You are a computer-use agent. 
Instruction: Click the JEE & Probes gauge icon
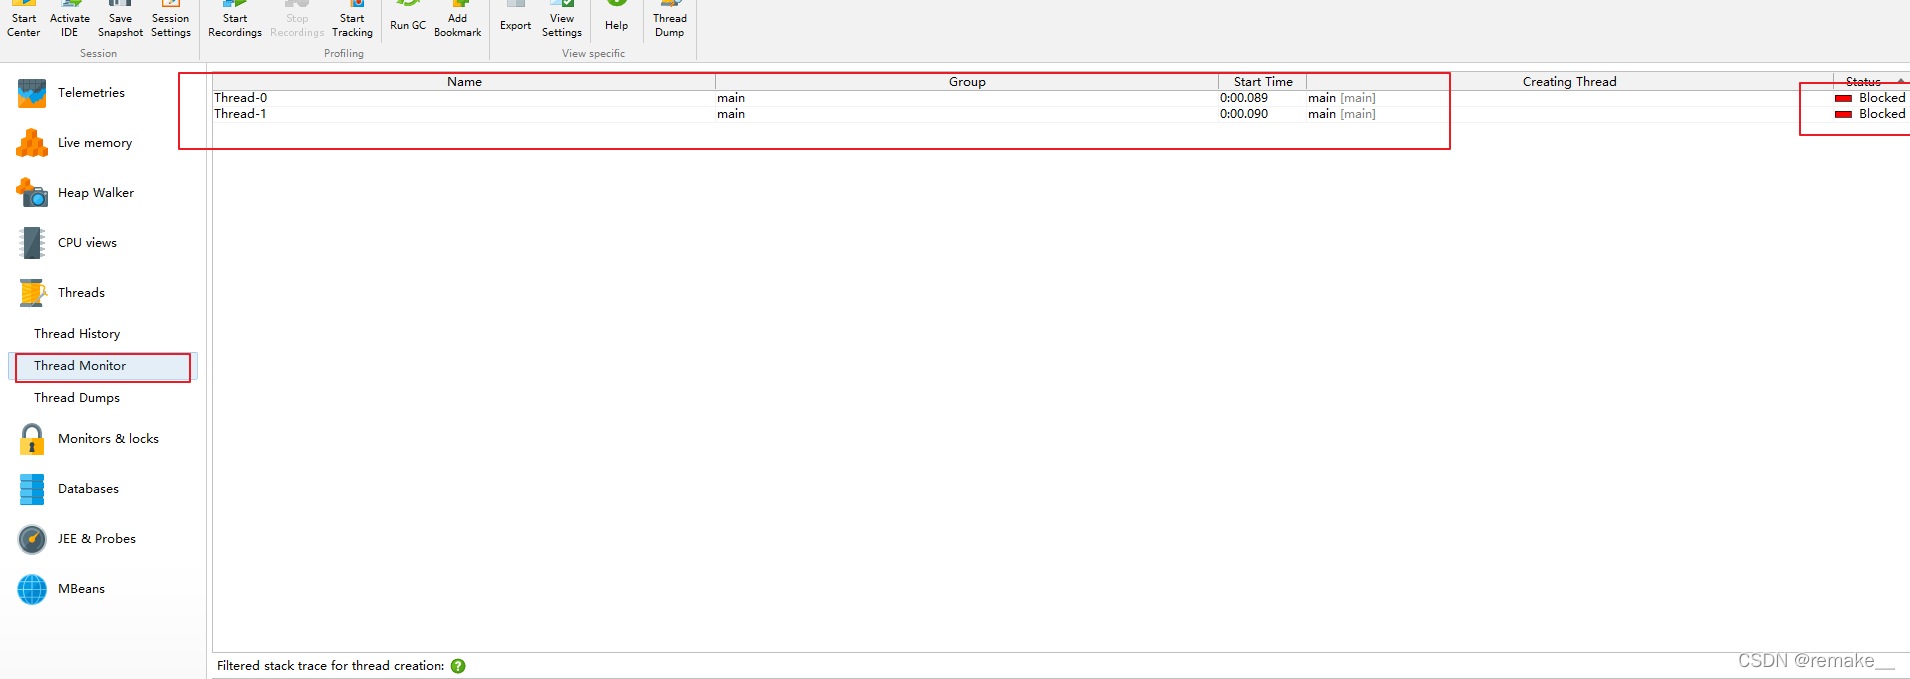tap(32, 539)
